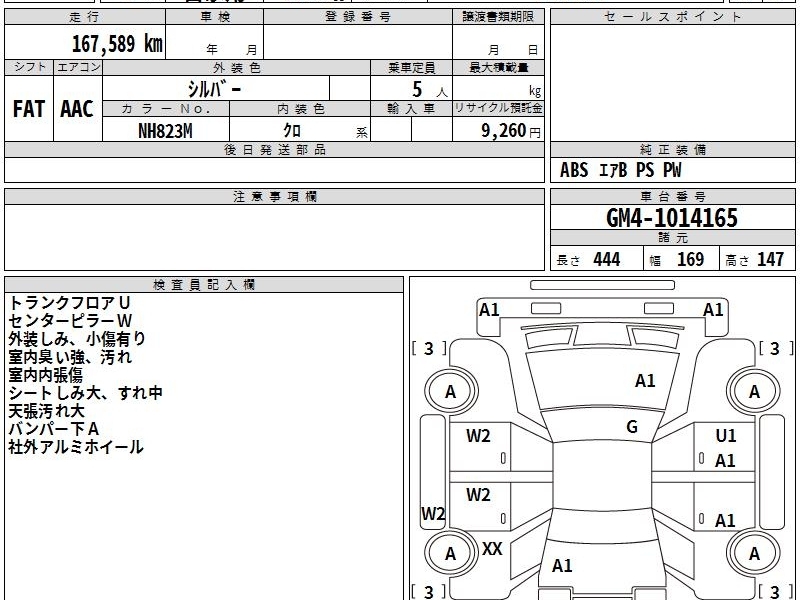Viewport: 800px width, 600px height.
Task: Click the note バンパー下A
Action: coord(54,429)
